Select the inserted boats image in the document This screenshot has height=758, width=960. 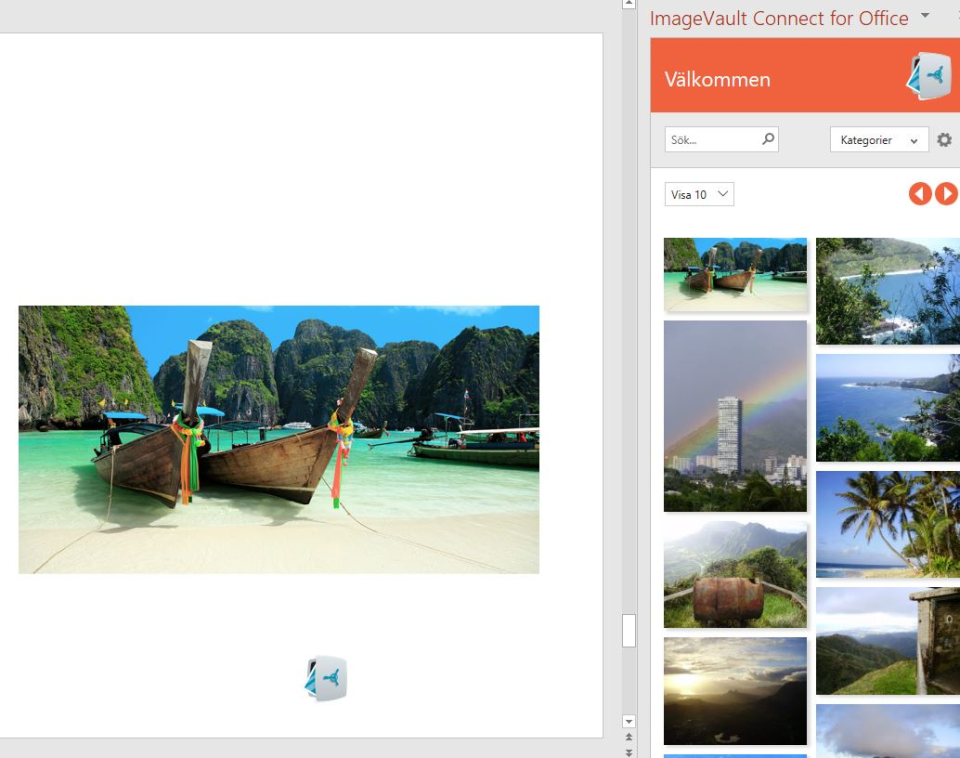(x=278, y=438)
